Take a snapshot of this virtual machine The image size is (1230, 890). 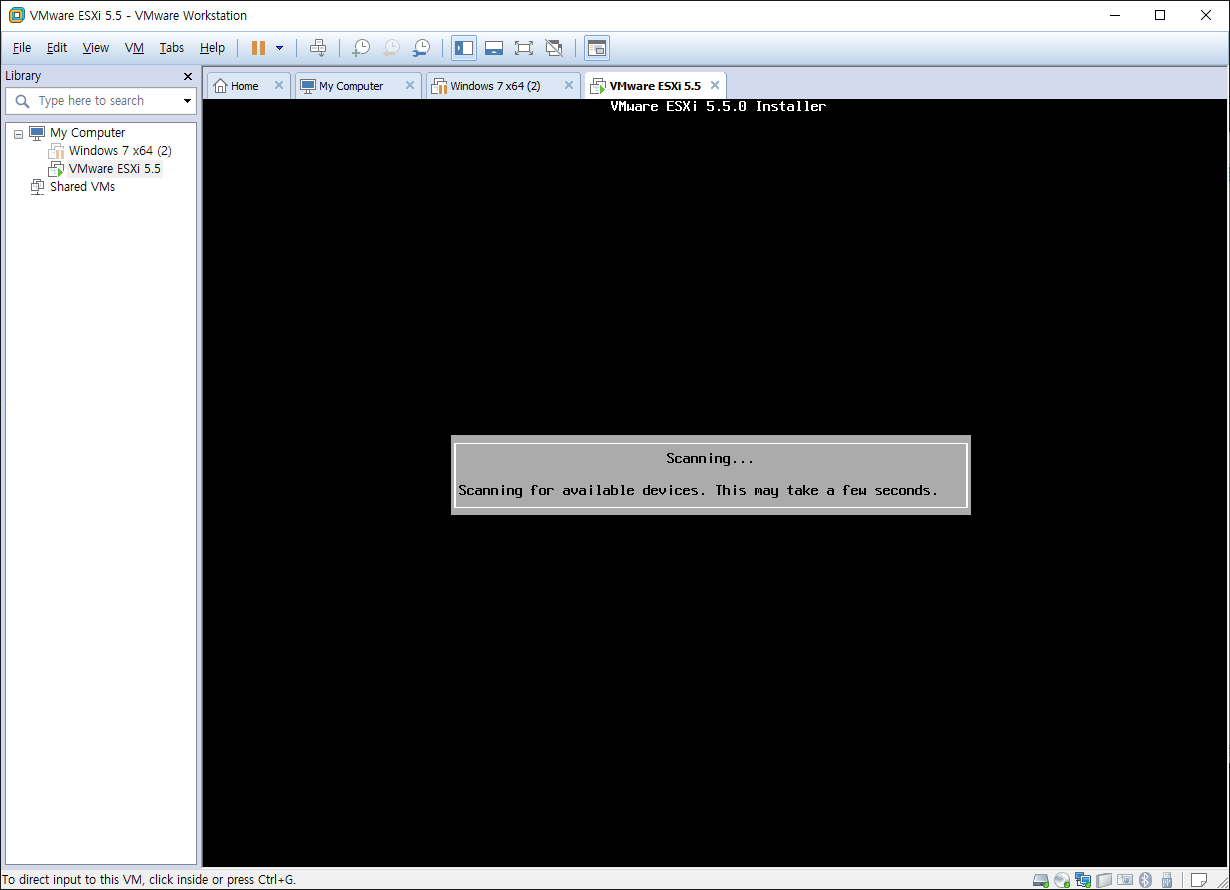pyautogui.click(x=361, y=48)
